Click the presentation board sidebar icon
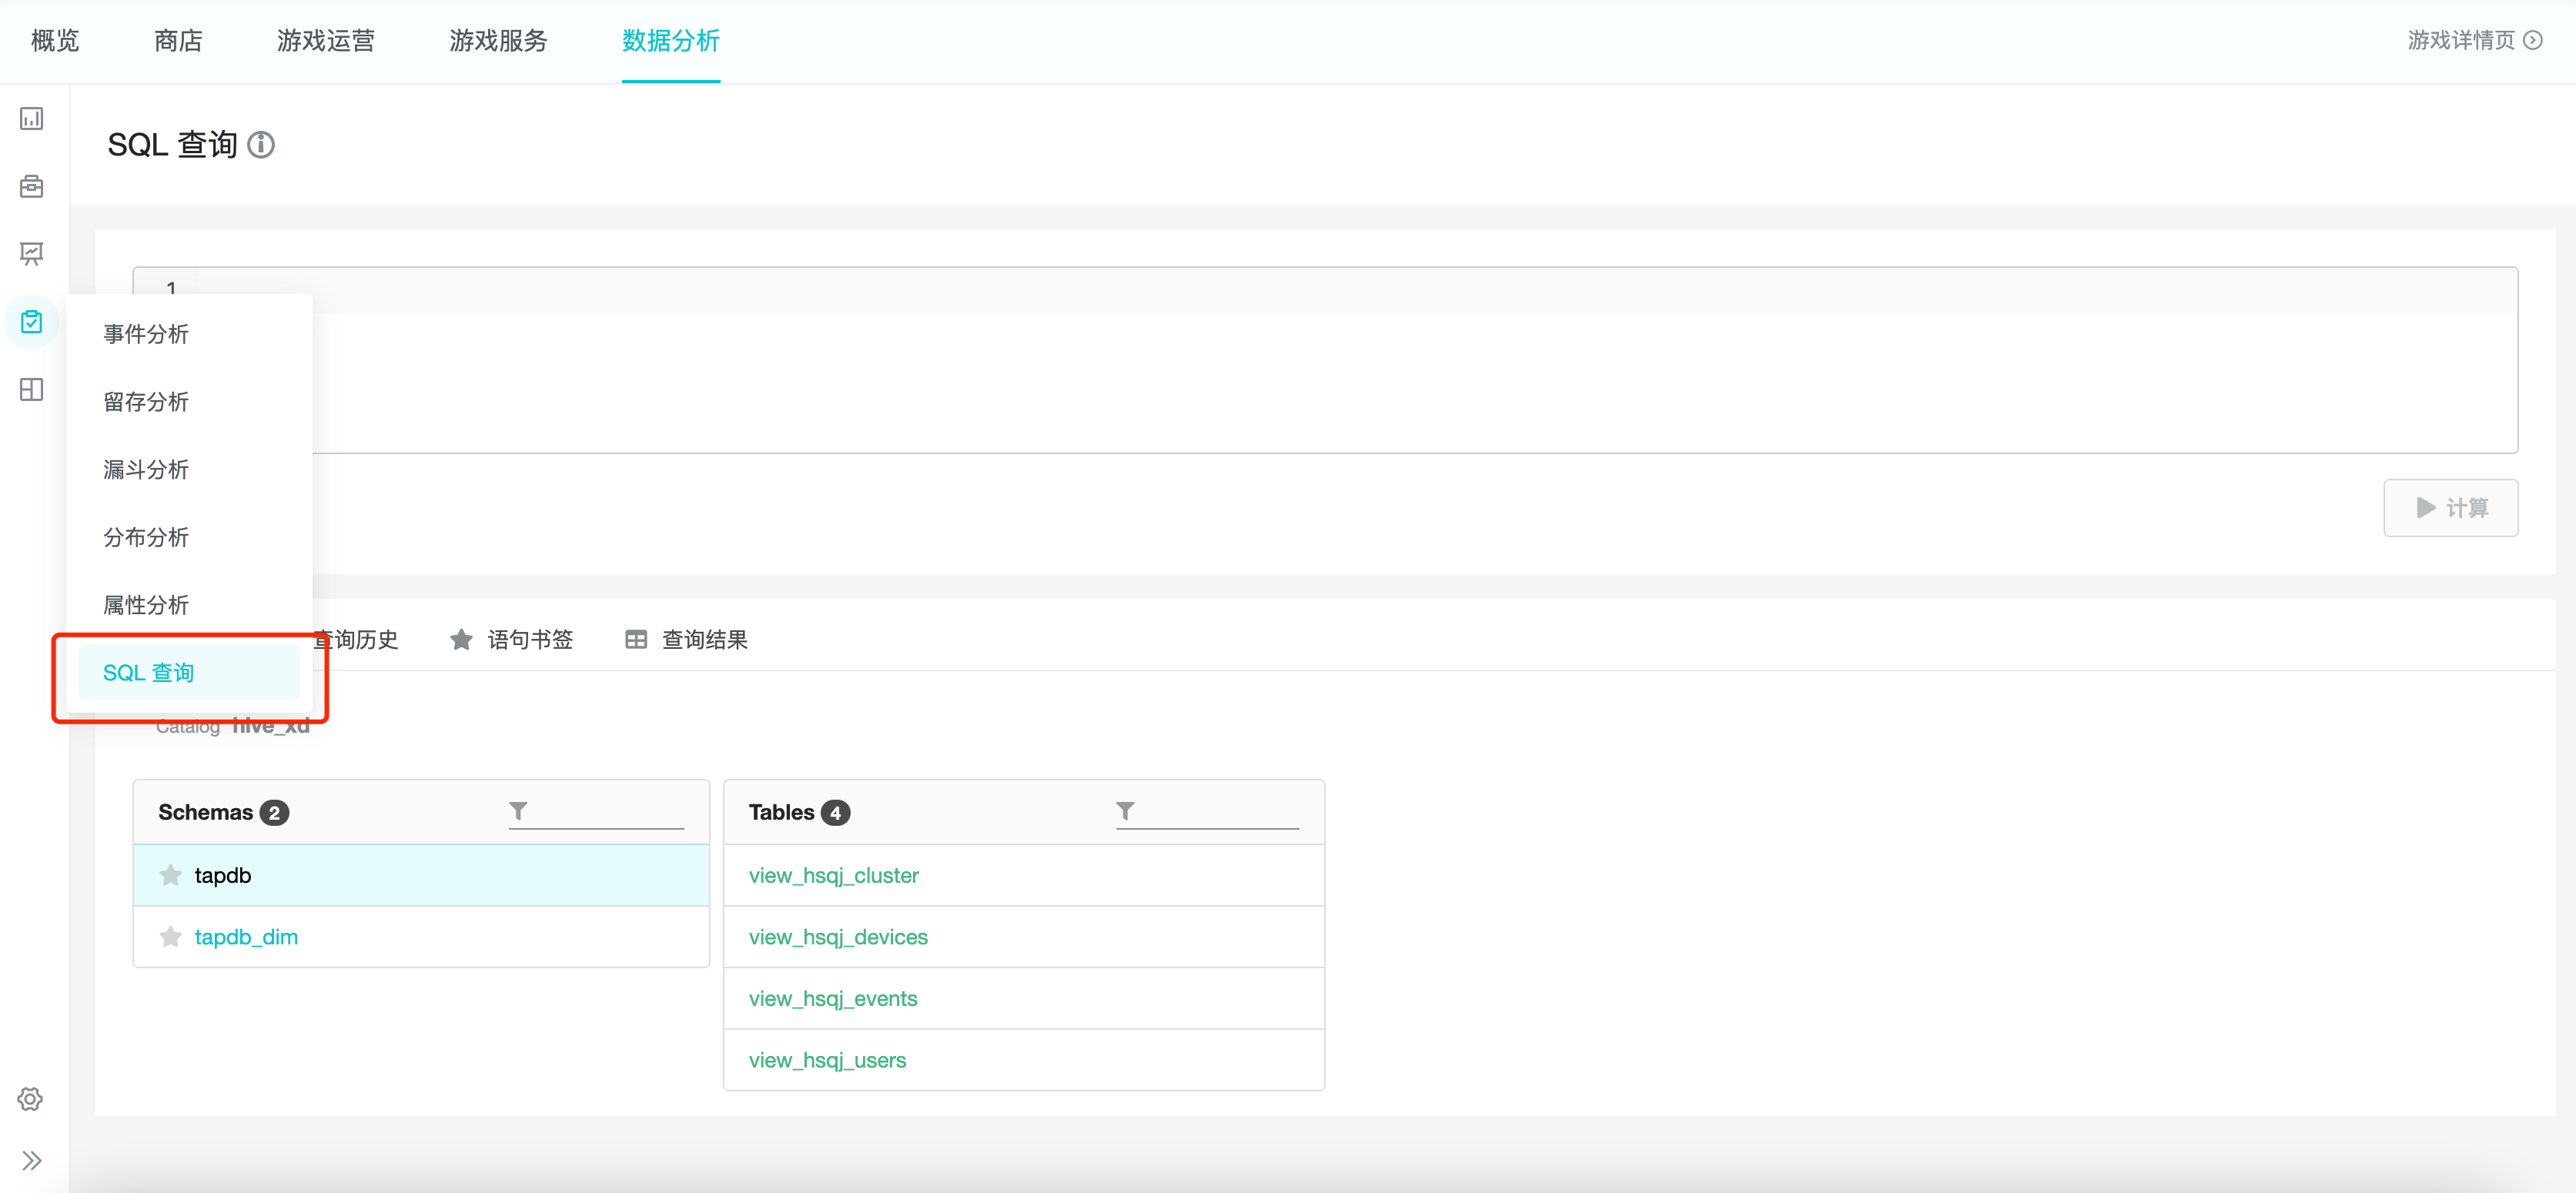 point(32,254)
